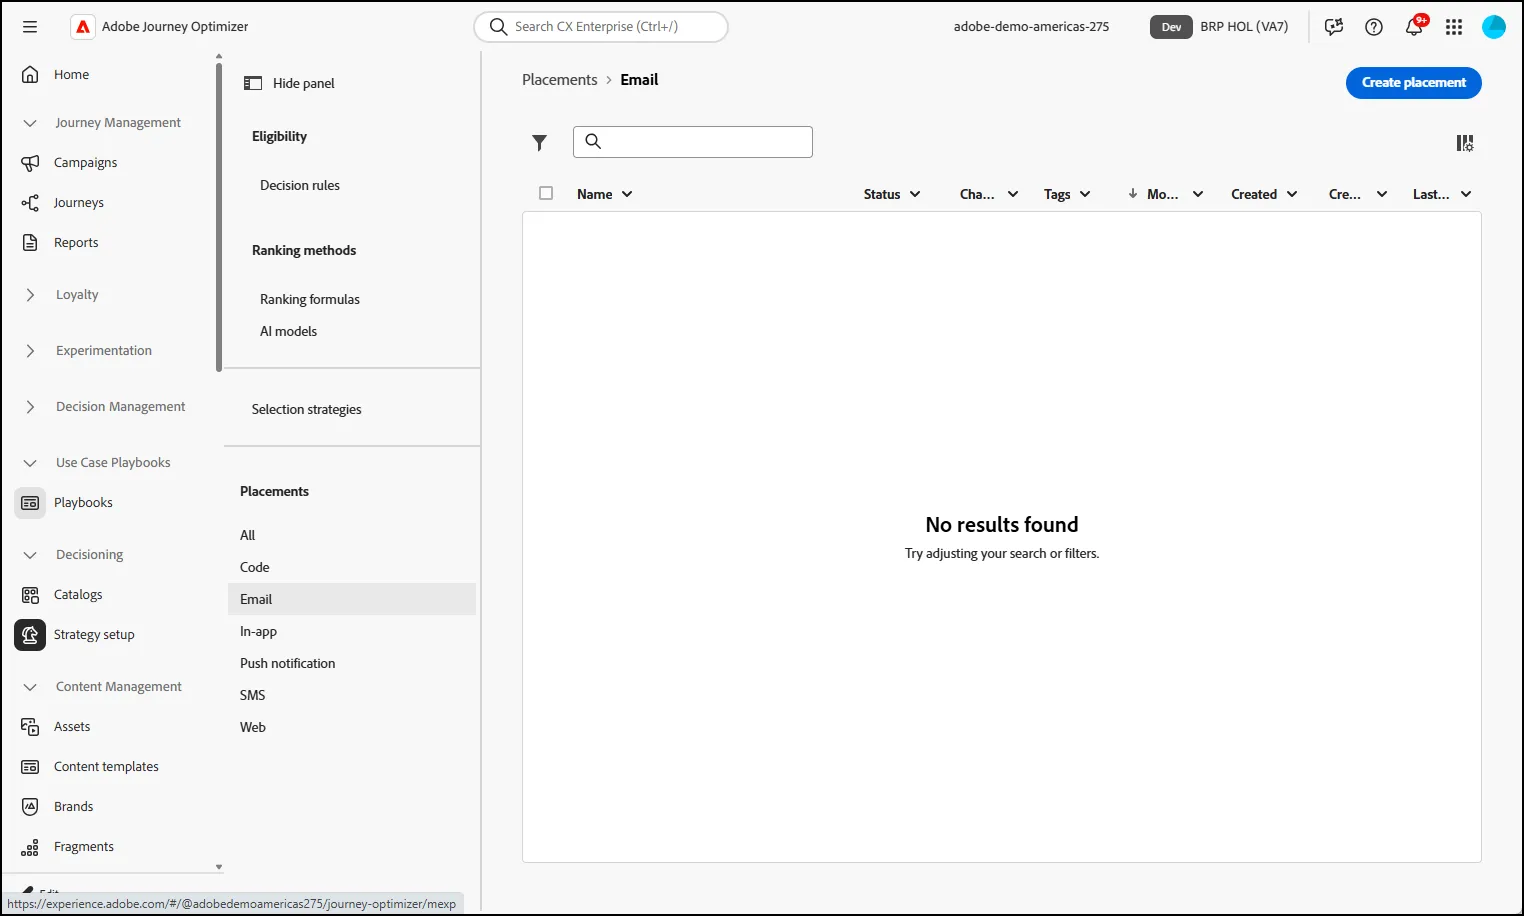This screenshot has width=1524, height=916.
Task: Expand the Experimentation section
Action: (30, 351)
